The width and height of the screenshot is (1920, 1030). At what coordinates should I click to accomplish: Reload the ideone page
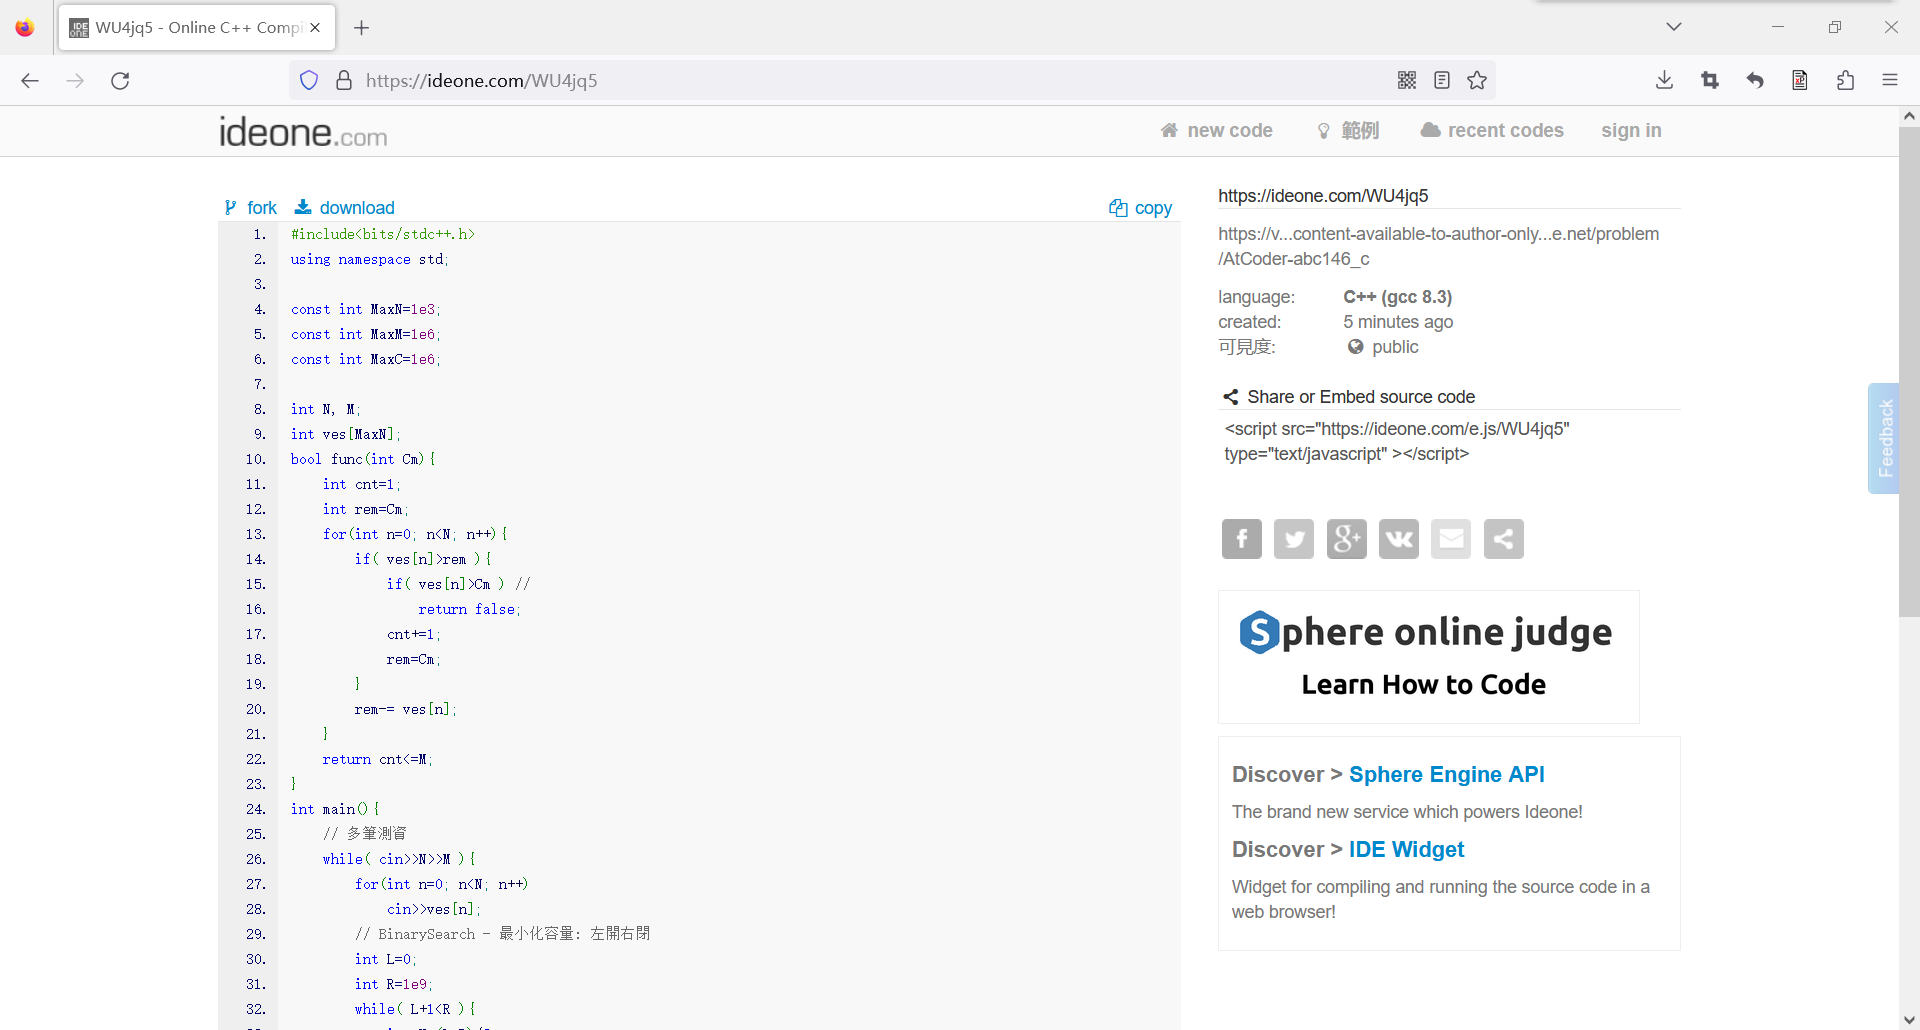pyautogui.click(x=120, y=81)
